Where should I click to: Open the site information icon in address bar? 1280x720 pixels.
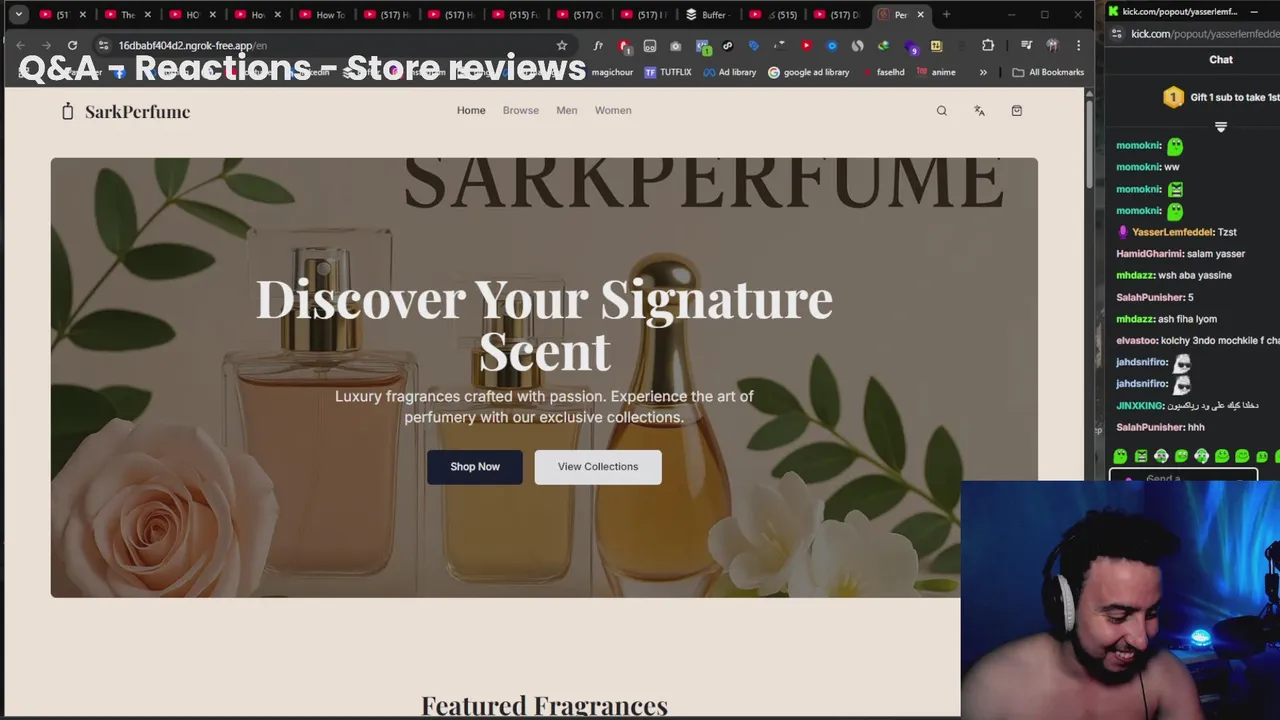click(103, 45)
